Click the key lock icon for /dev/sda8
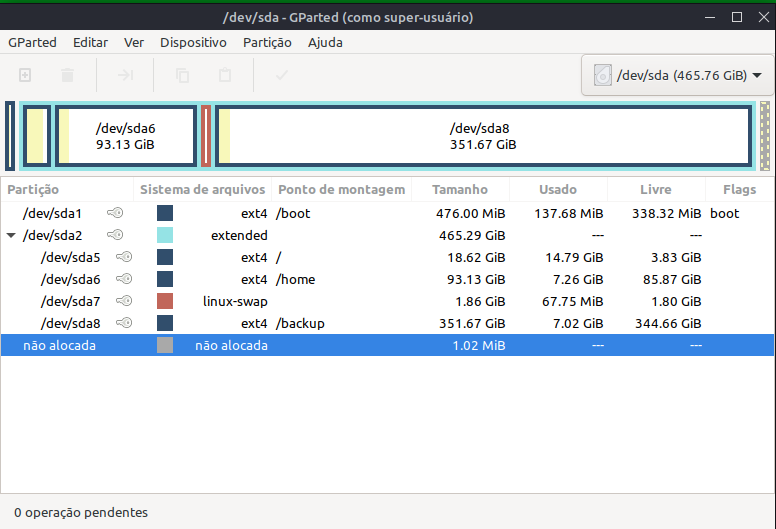This screenshot has width=776, height=529. [124, 323]
